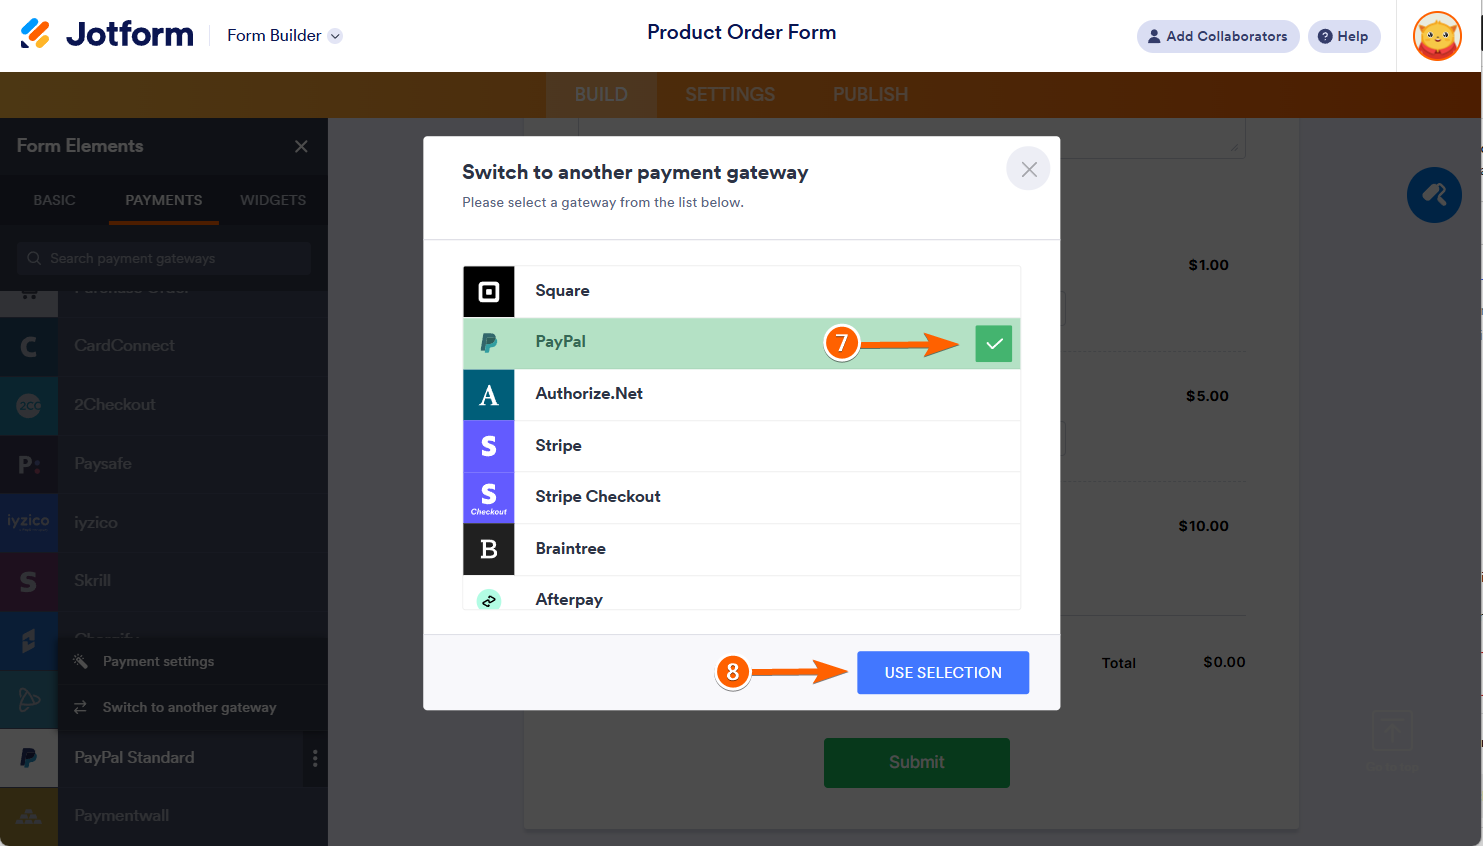Screen dimensions: 1483x846
Task: Open the Settings tab
Action: (x=730, y=95)
